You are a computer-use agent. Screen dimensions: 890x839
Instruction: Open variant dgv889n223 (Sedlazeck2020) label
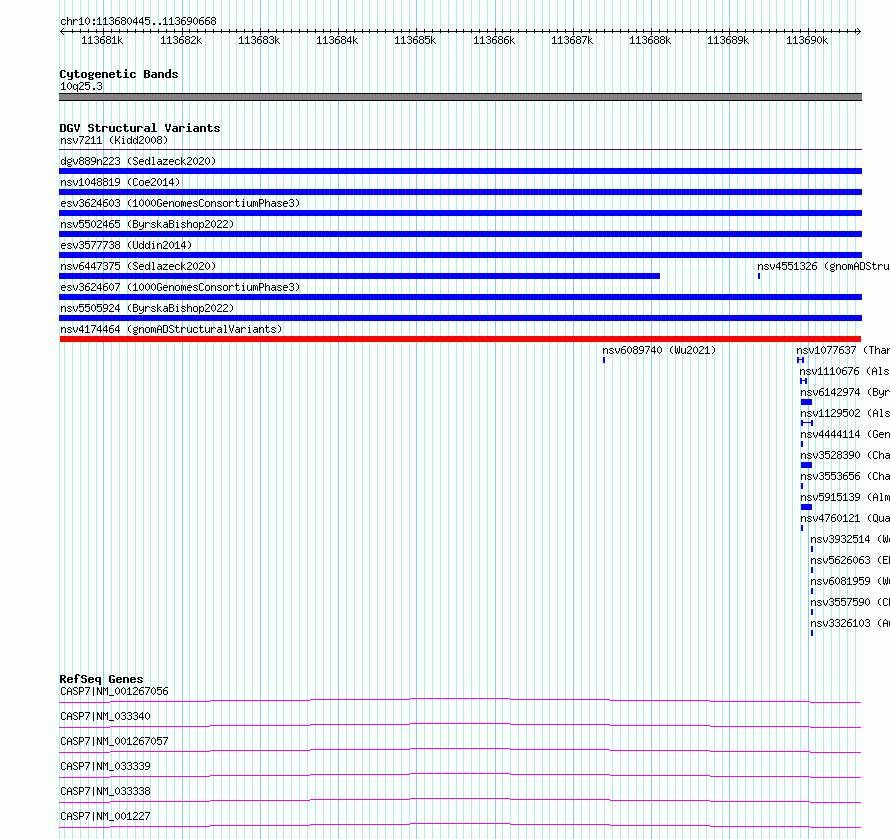138,161
